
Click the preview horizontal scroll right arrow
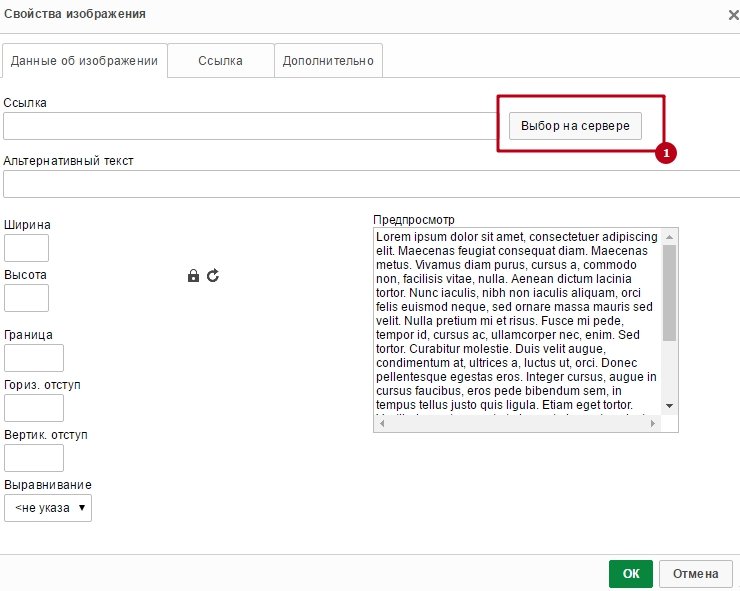click(653, 423)
